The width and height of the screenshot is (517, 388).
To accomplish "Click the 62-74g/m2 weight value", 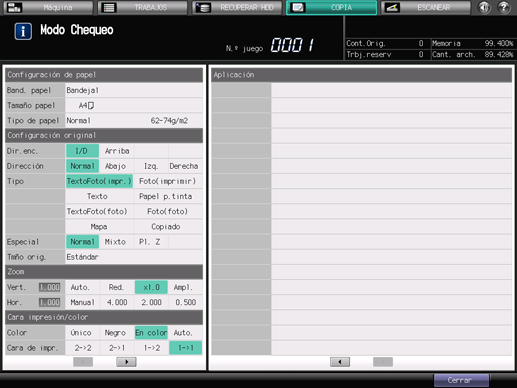I will [x=169, y=121].
